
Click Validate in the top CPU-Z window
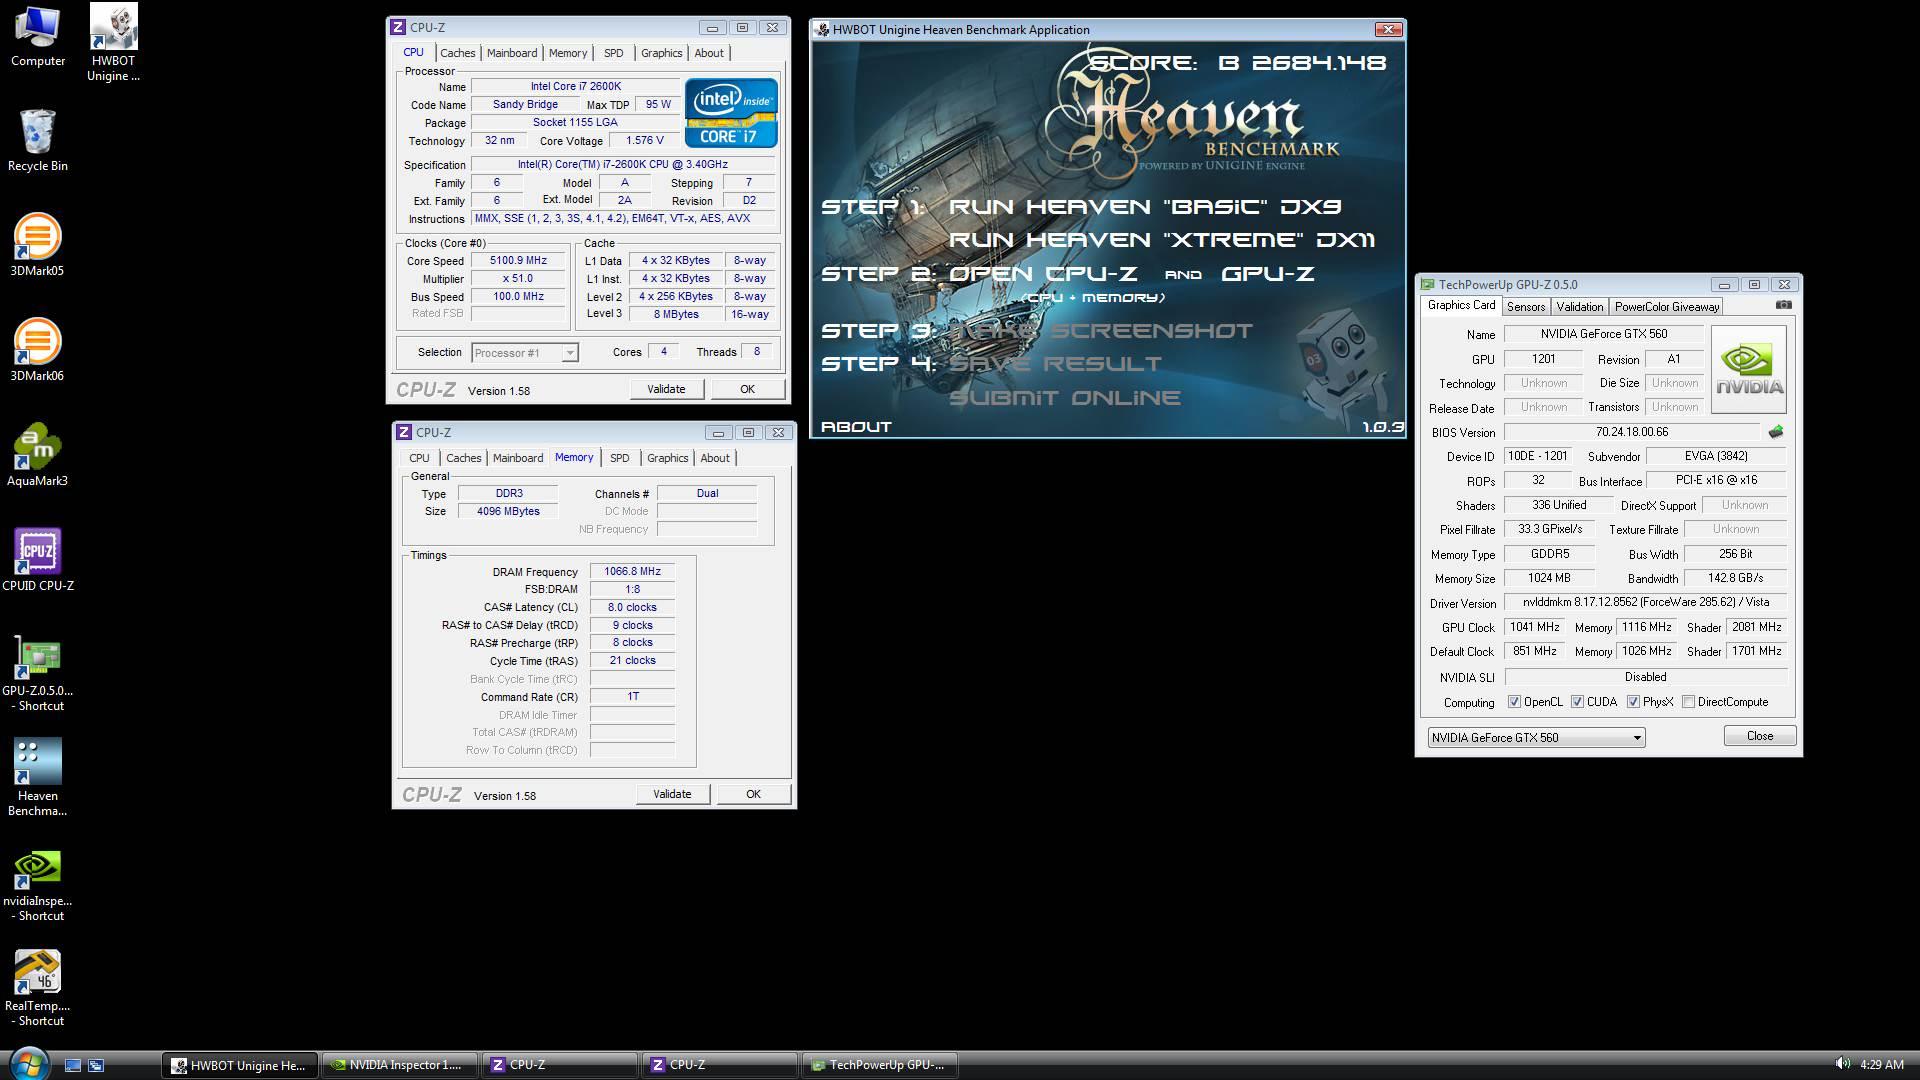(x=666, y=389)
